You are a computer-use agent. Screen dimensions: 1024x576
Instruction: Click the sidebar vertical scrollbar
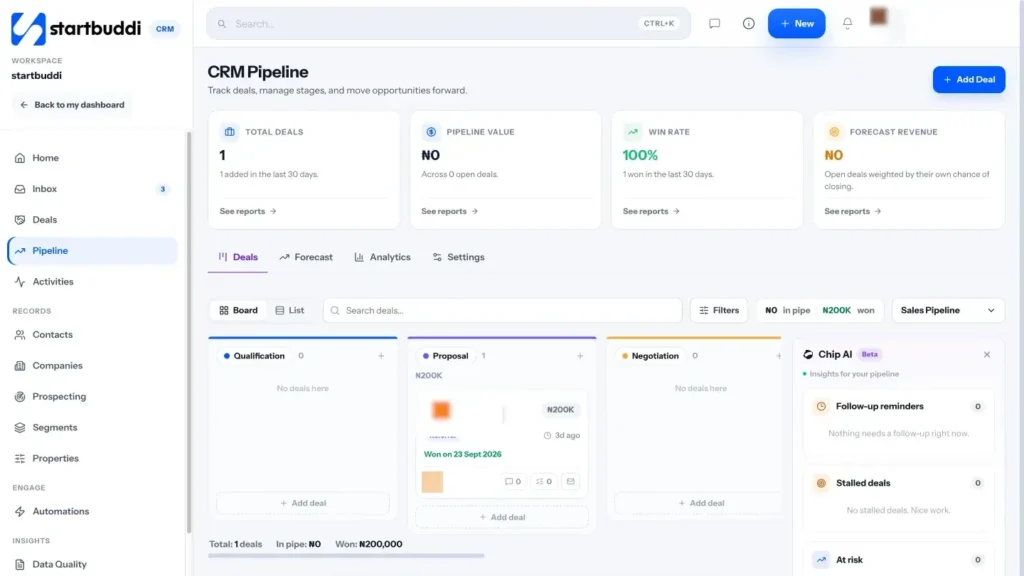pyautogui.click(x=189, y=333)
